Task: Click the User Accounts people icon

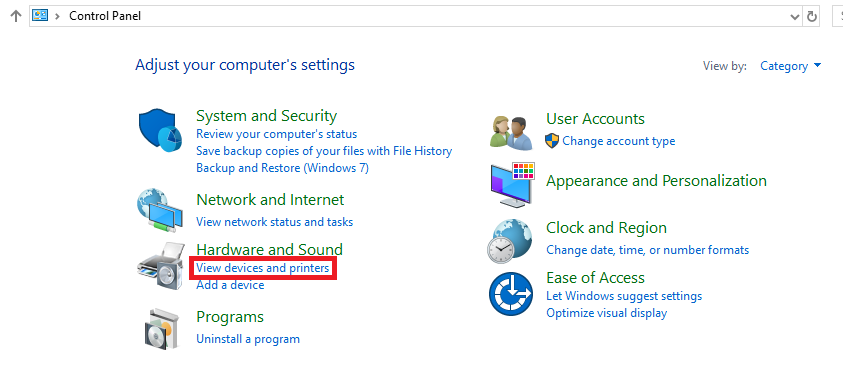Action: (x=511, y=132)
